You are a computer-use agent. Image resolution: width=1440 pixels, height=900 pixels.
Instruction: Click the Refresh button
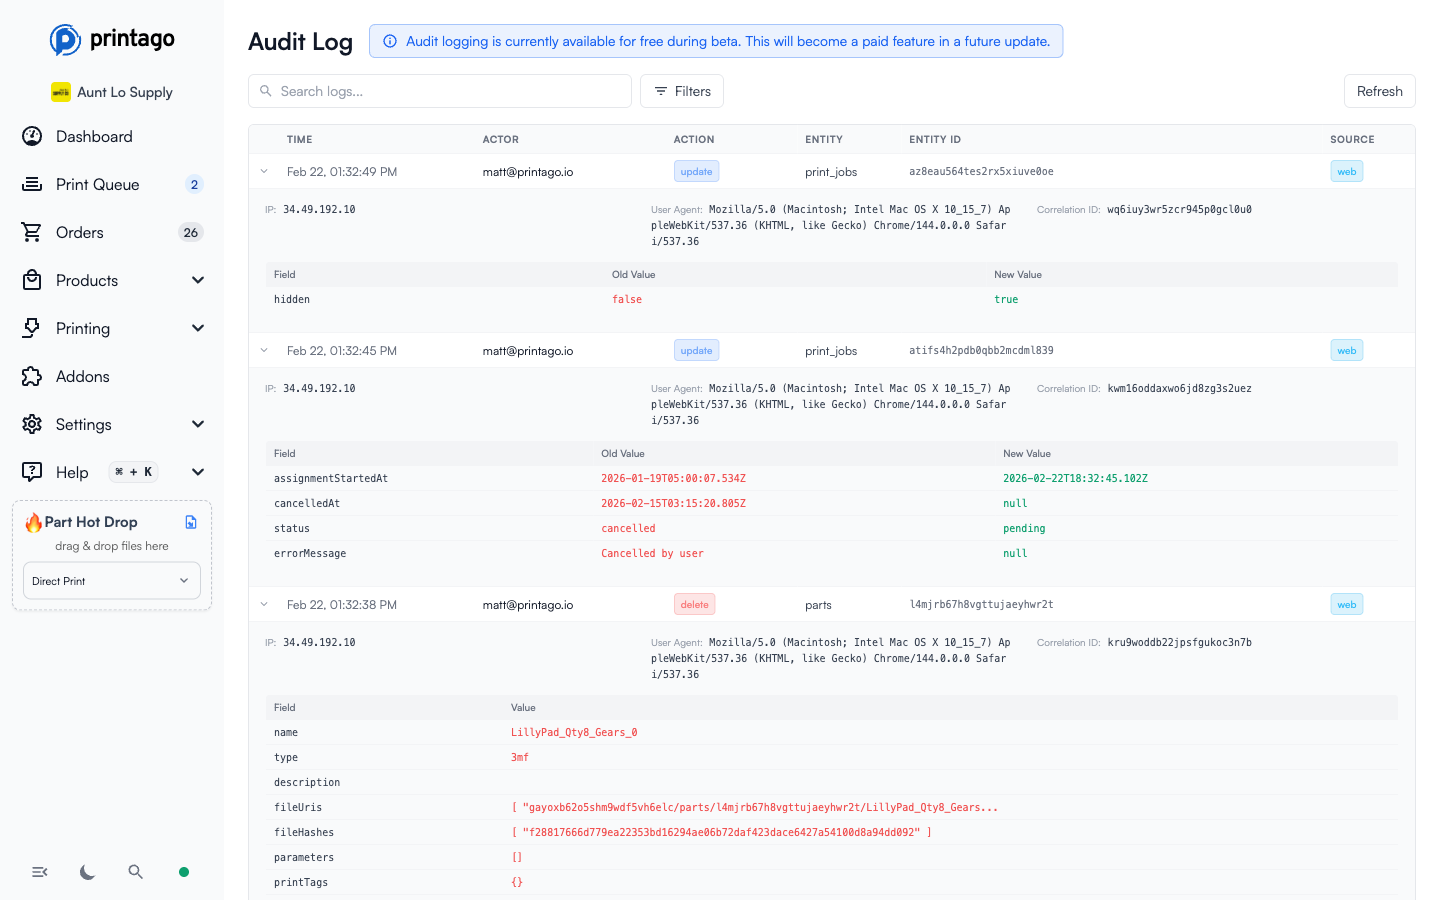[1379, 91]
